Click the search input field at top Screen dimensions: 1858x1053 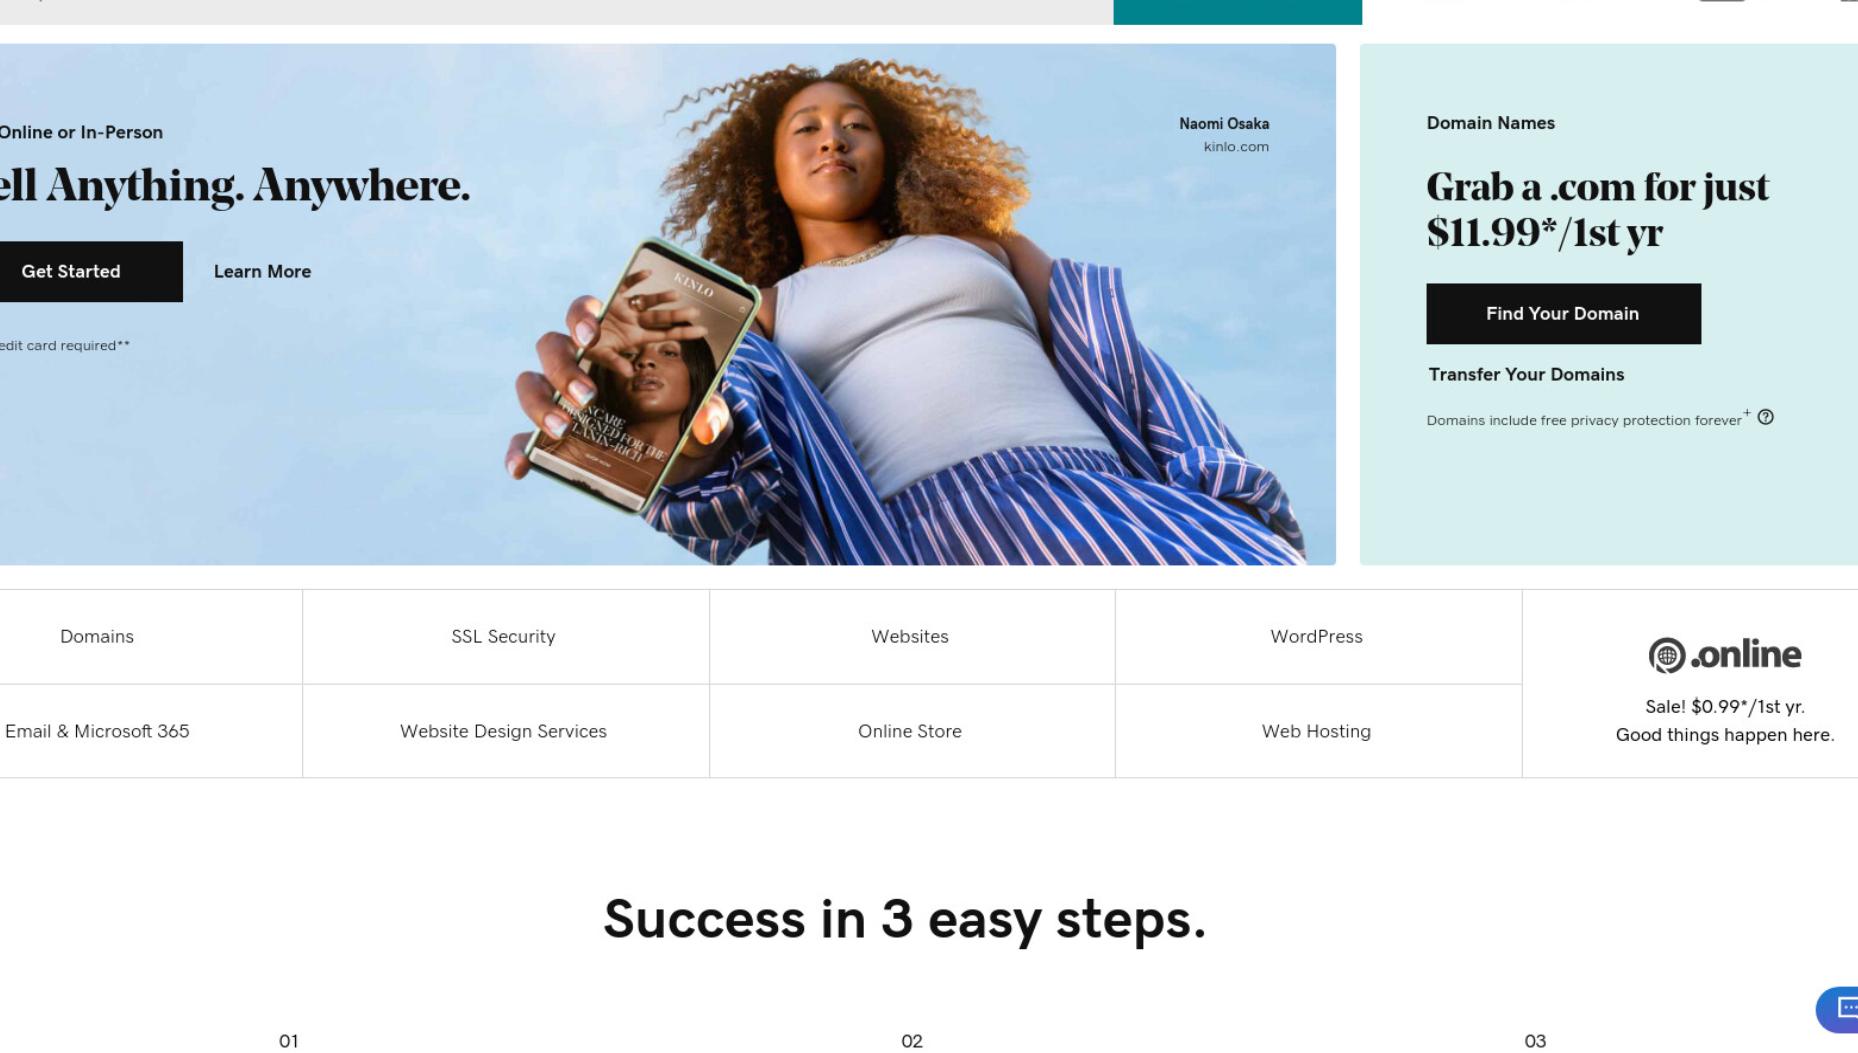[x=556, y=12]
